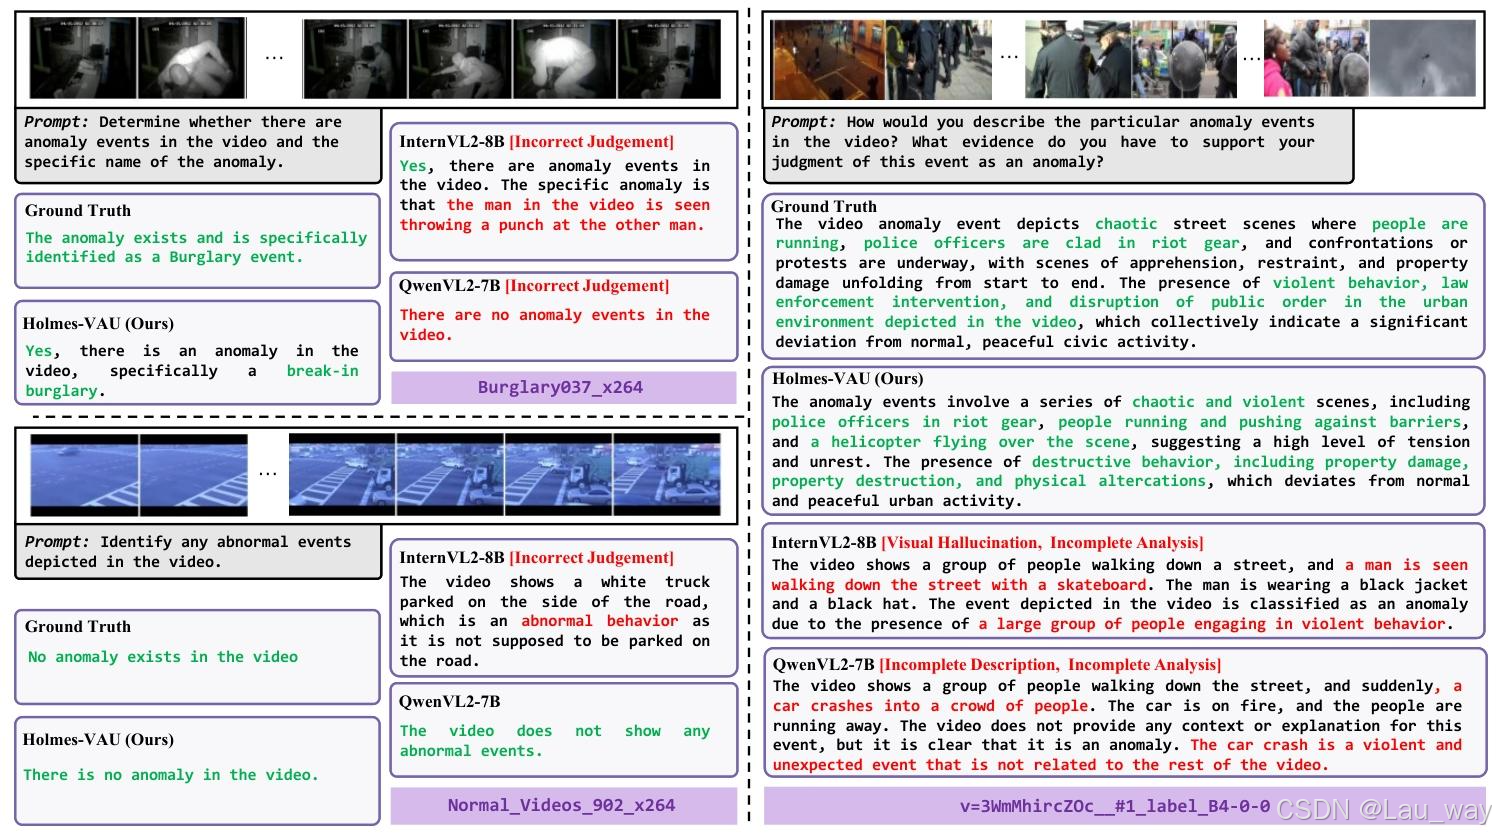Click 'QwenVL2-7B [Incorrect Judgement]' heading
This screenshot has height=836, width=1496.
point(534,286)
